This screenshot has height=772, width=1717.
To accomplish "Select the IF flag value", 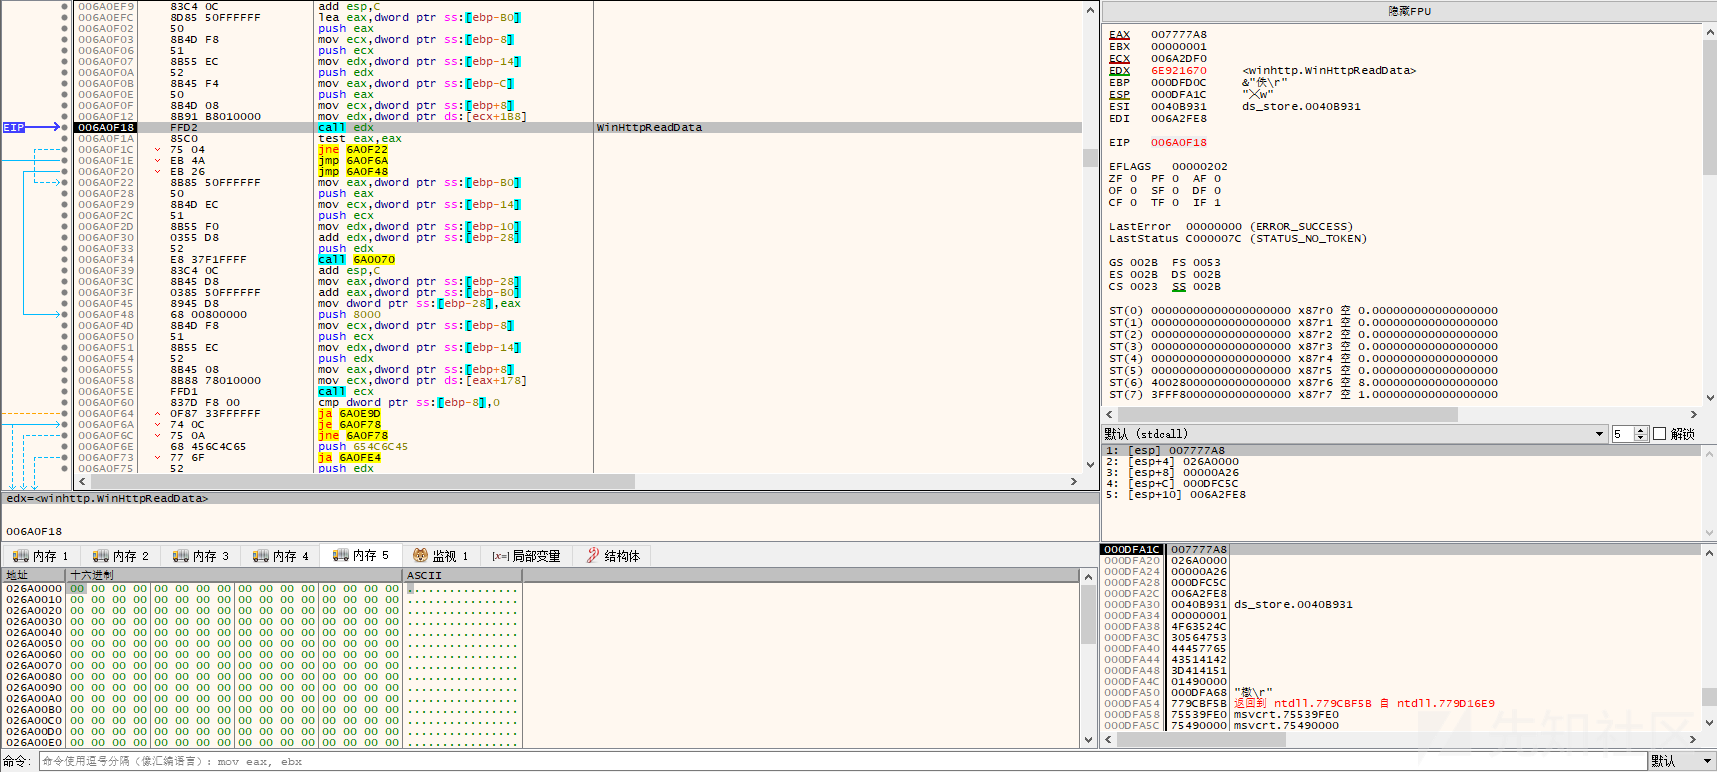I will tap(1217, 203).
